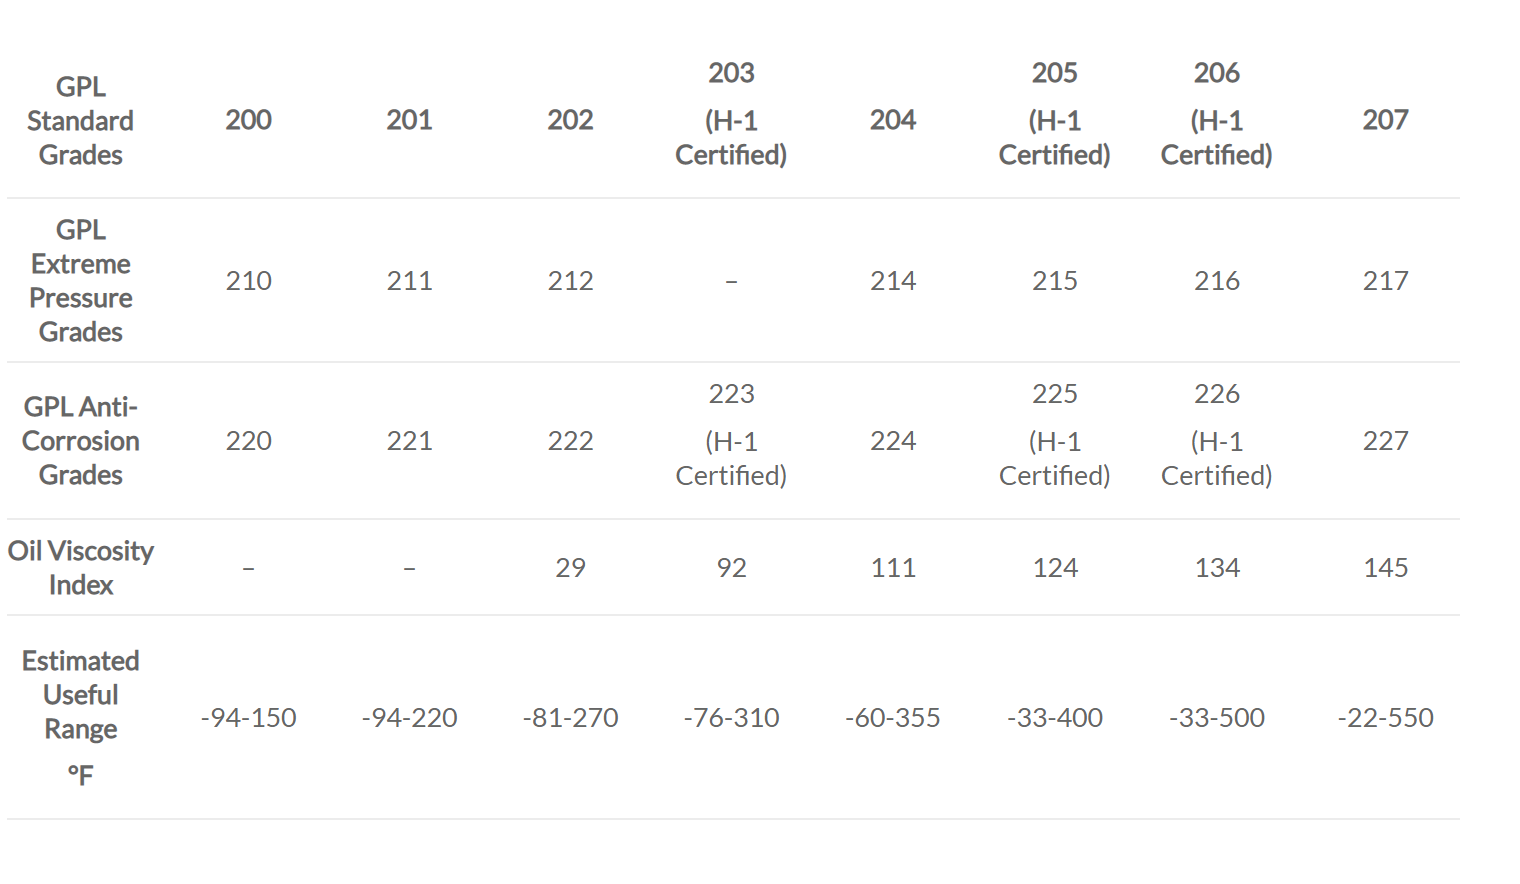This screenshot has width=1520, height=884.
Task: Click the GPL Extreme Pressure Grades label
Action: (80, 281)
